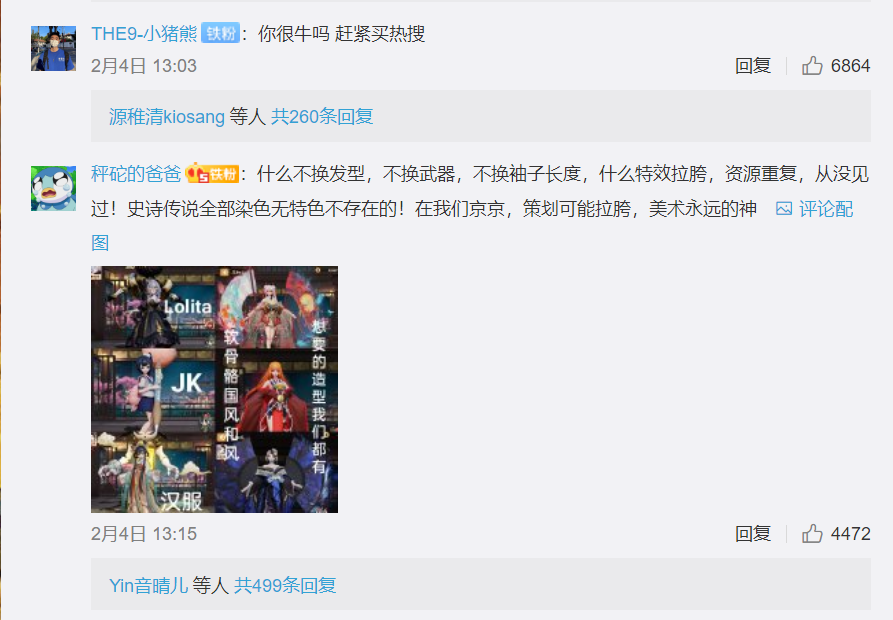This screenshot has height=620, width=893.
Task: Click the 2月4日 13:03 timestamp
Action: pyautogui.click(x=144, y=66)
